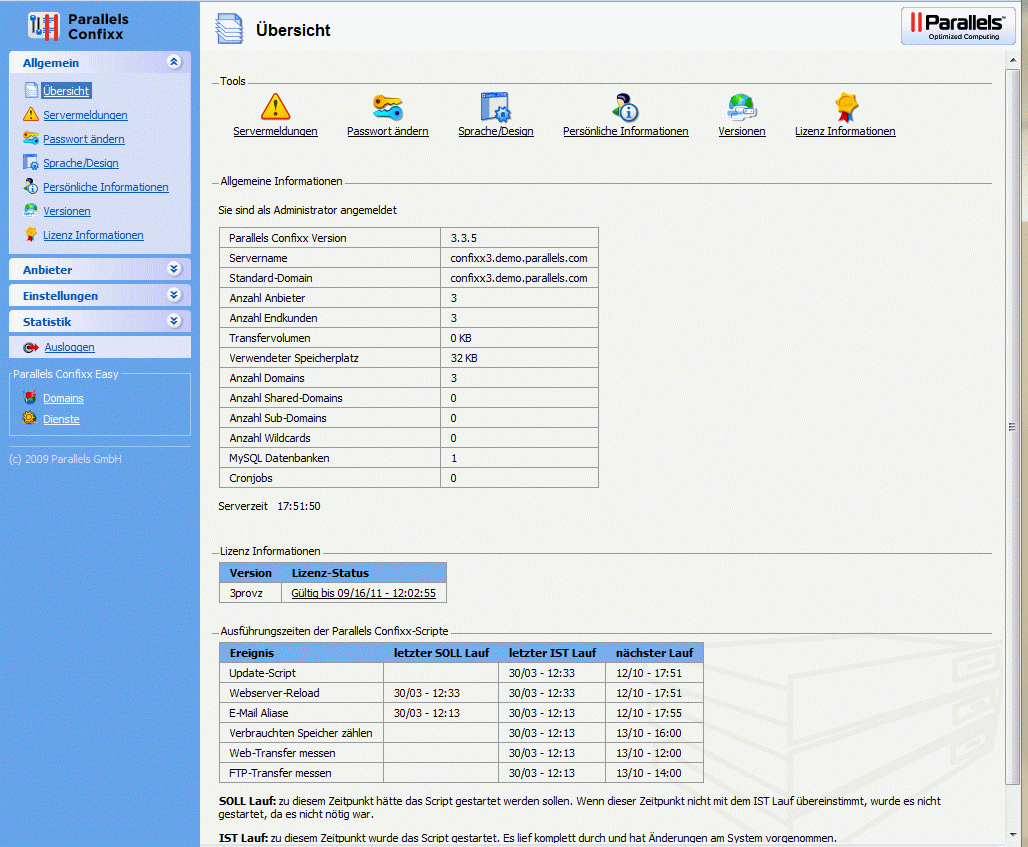The width and height of the screenshot is (1028, 847).
Task: Open the Sprache/Design icon in Tools
Action: click(495, 107)
